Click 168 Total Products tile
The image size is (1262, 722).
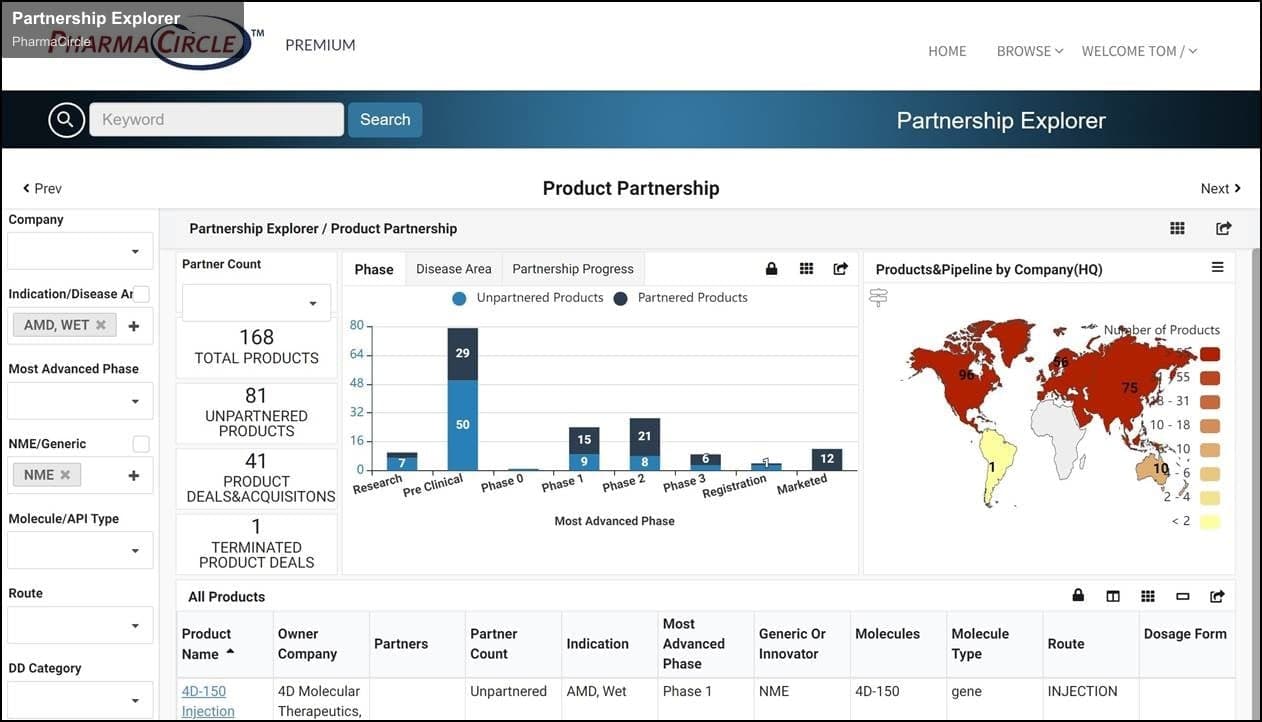[x=256, y=347]
